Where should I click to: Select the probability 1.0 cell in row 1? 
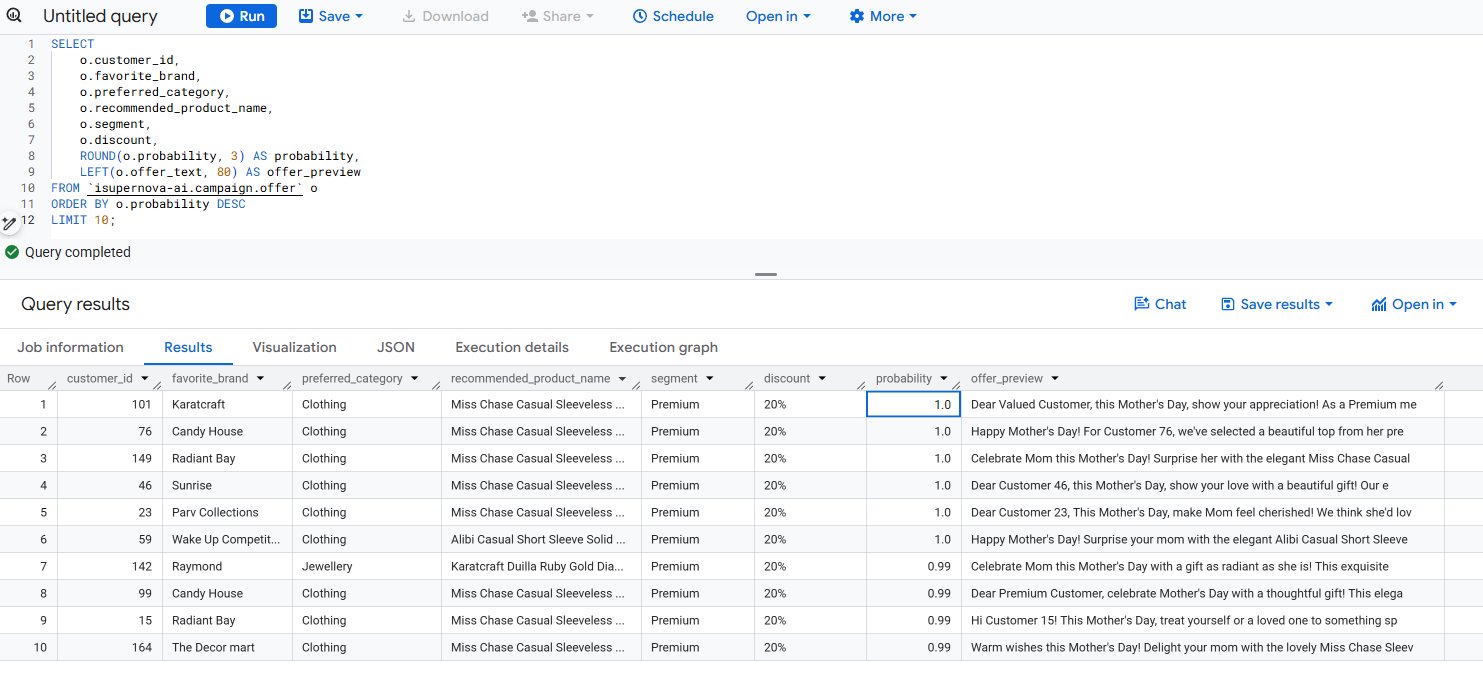click(x=914, y=405)
